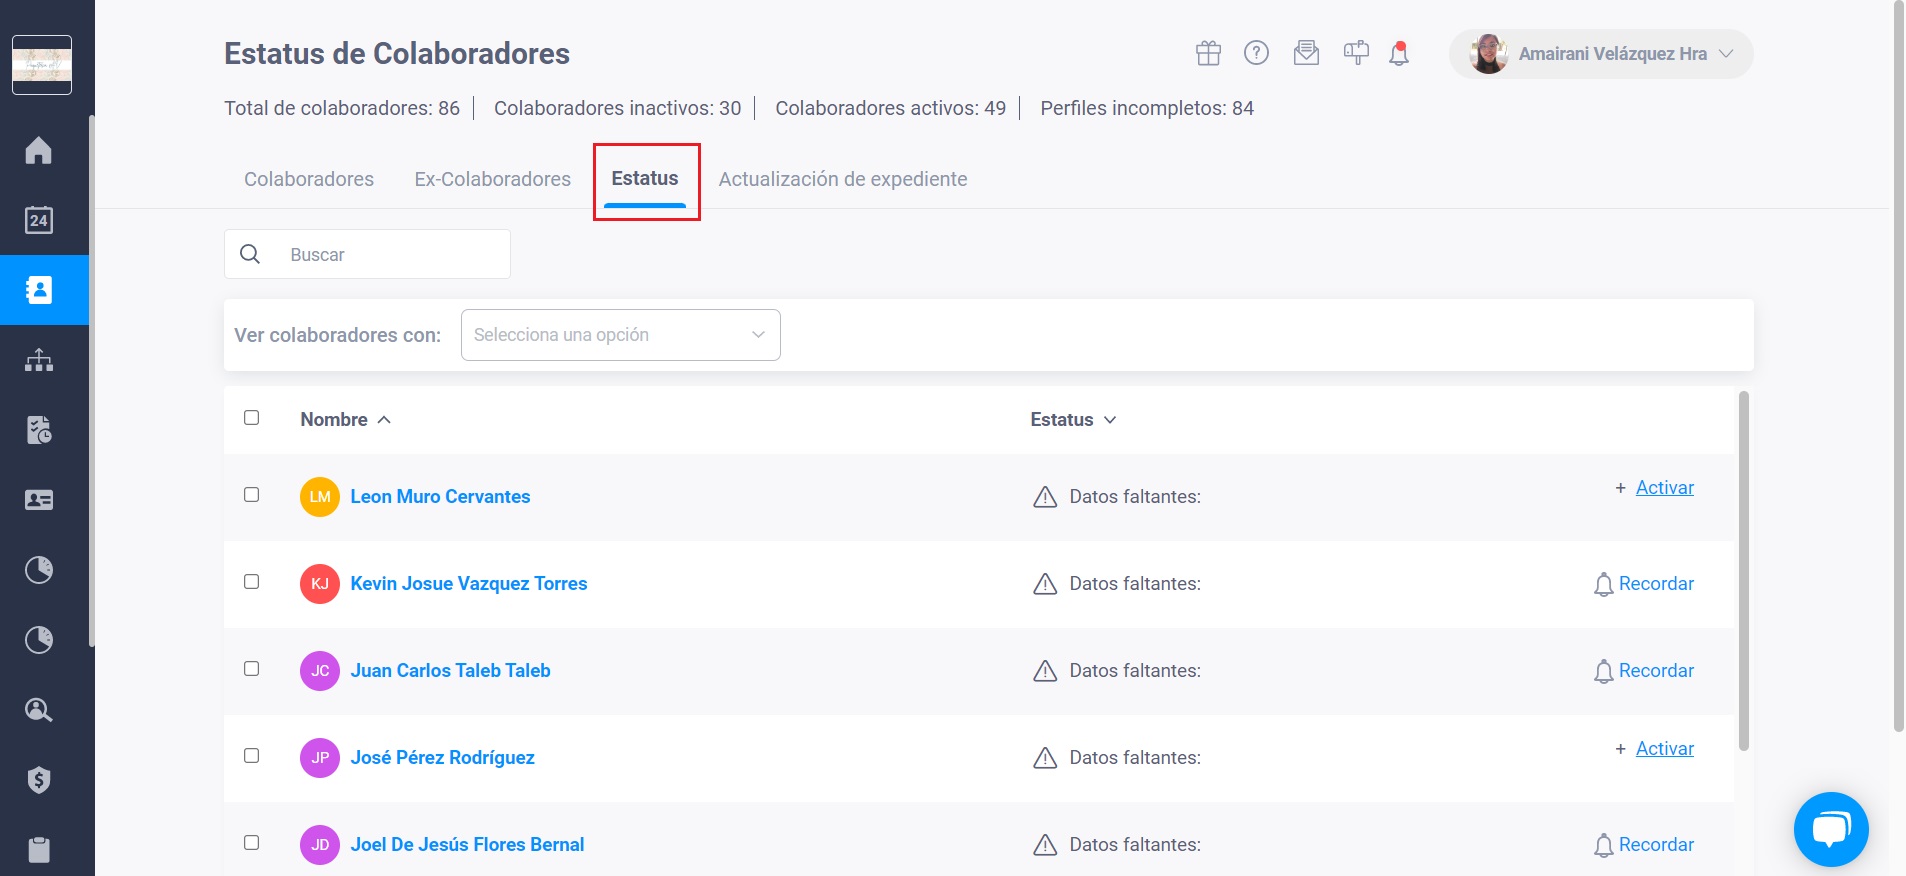Open the checklist-with-clock sidebar icon
Screen dimensions: 1906x876
coord(39,430)
